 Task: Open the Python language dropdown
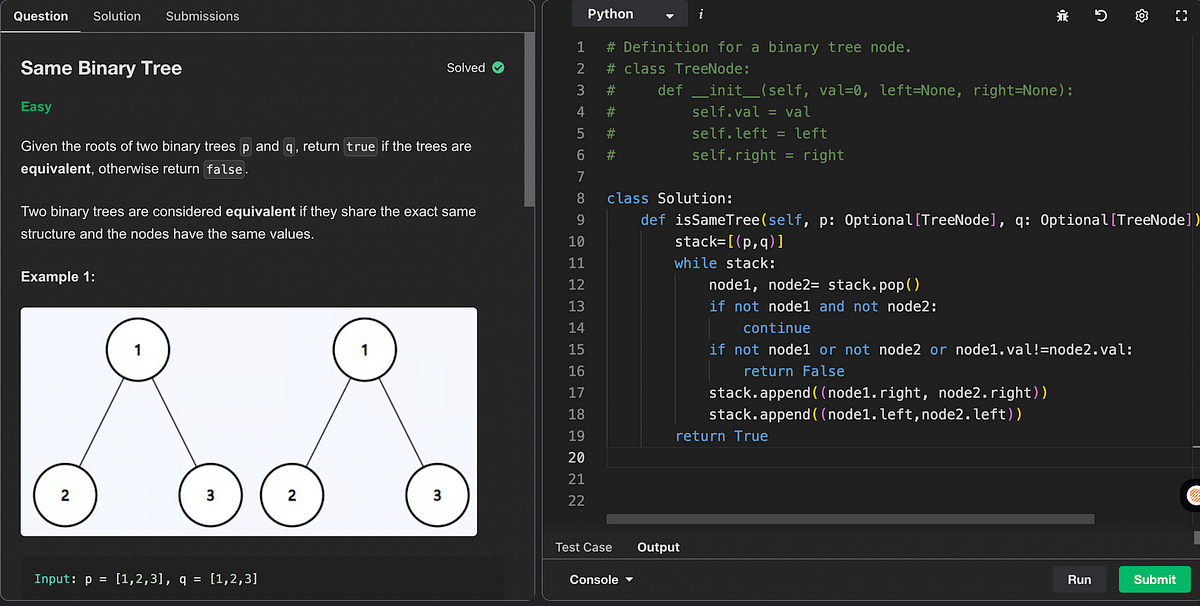click(621, 14)
